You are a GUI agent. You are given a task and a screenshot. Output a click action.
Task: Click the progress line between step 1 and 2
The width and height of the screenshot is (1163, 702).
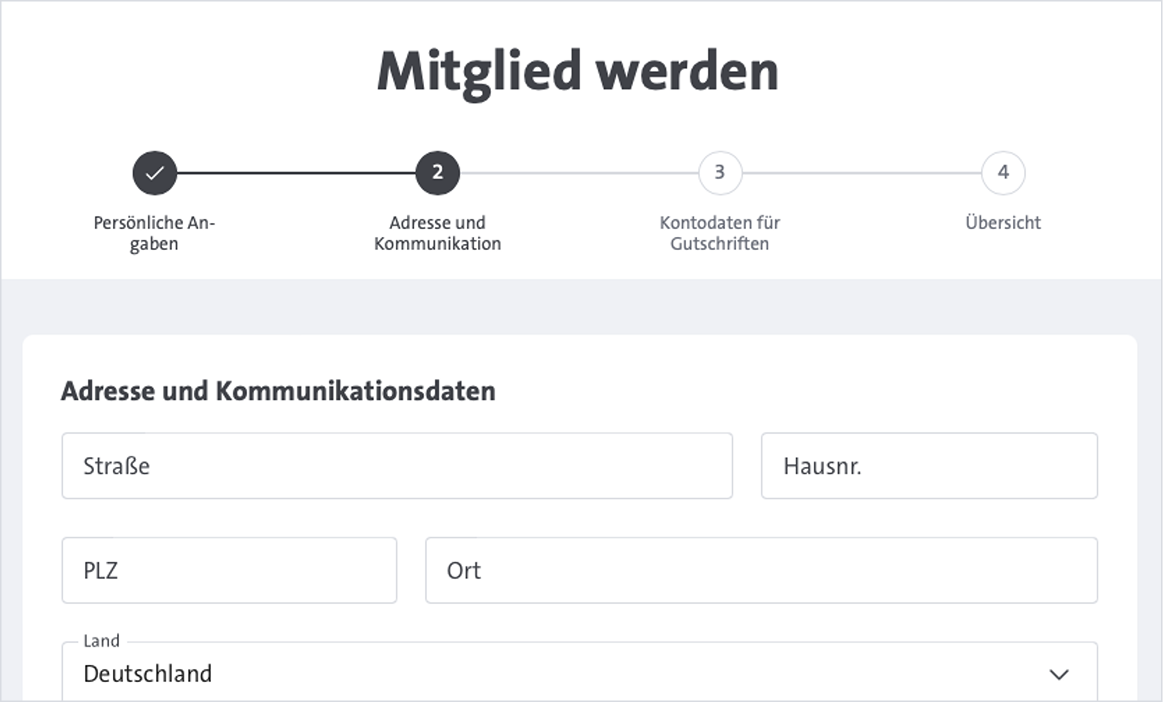coord(295,172)
